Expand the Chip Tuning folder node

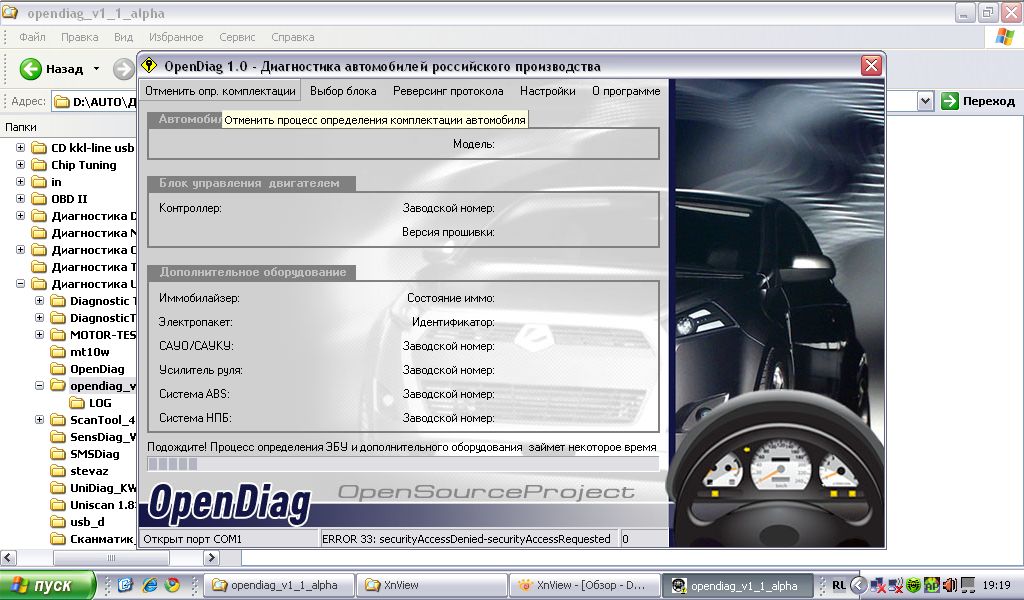pos(20,165)
